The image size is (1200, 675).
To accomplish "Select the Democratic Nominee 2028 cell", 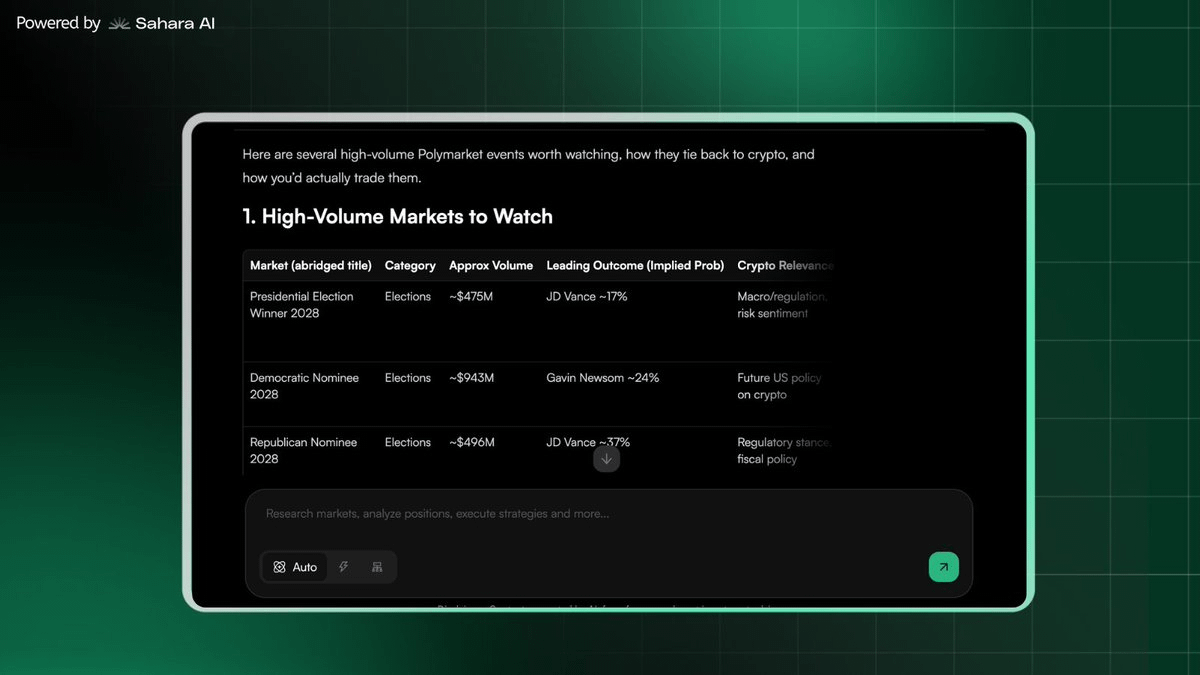I will click(304, 386).
